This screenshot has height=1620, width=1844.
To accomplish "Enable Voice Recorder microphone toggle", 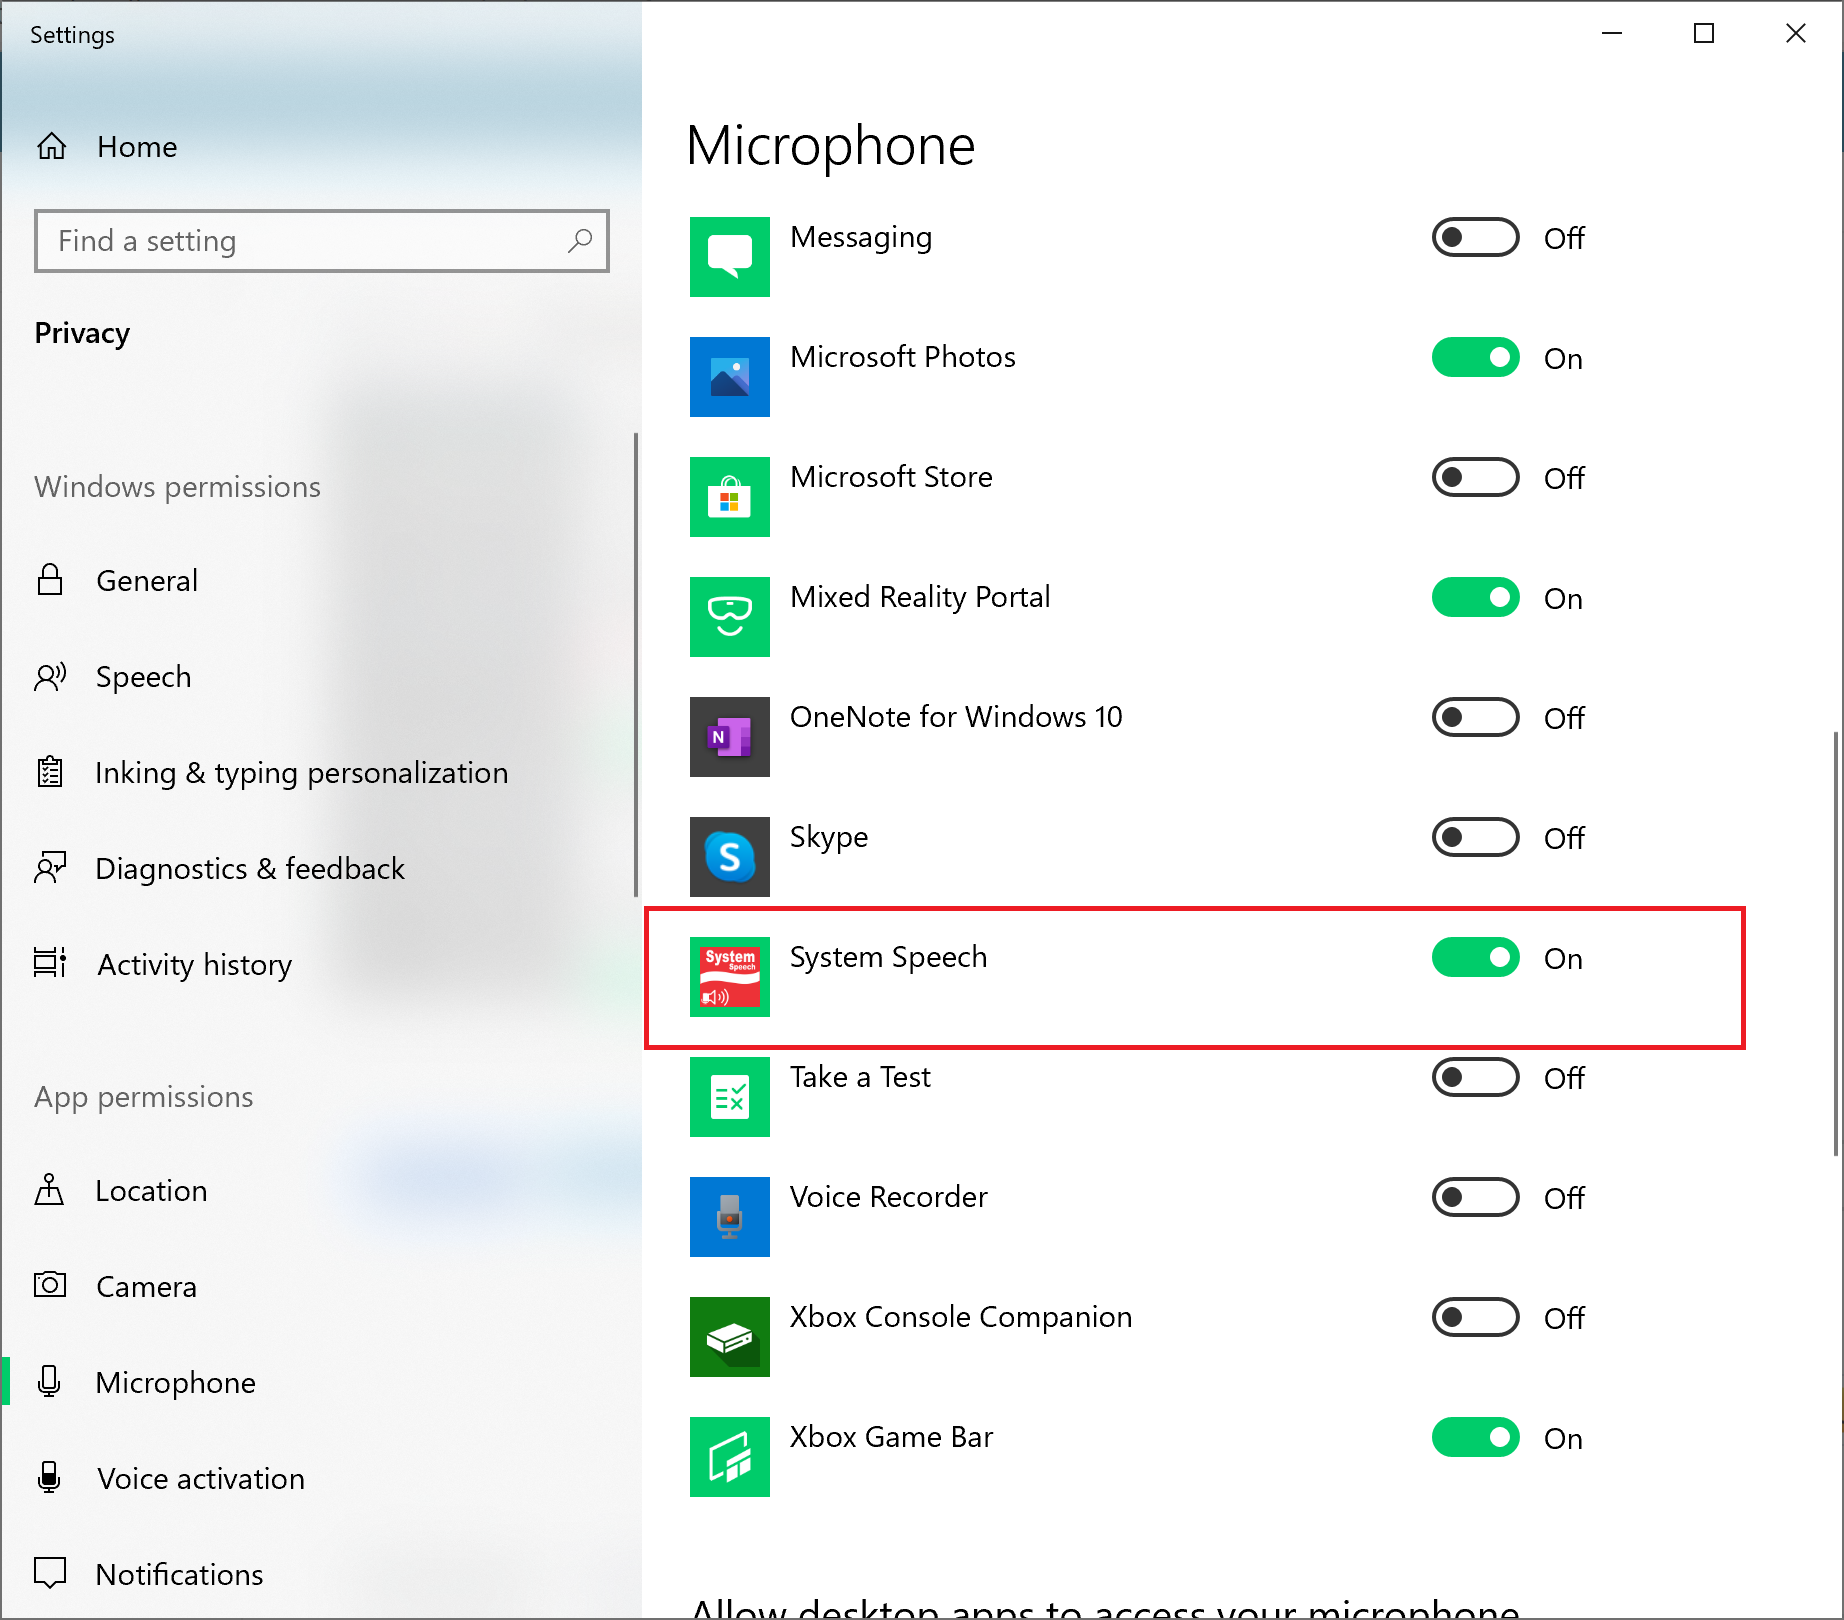I will tap(1476, 1197).
